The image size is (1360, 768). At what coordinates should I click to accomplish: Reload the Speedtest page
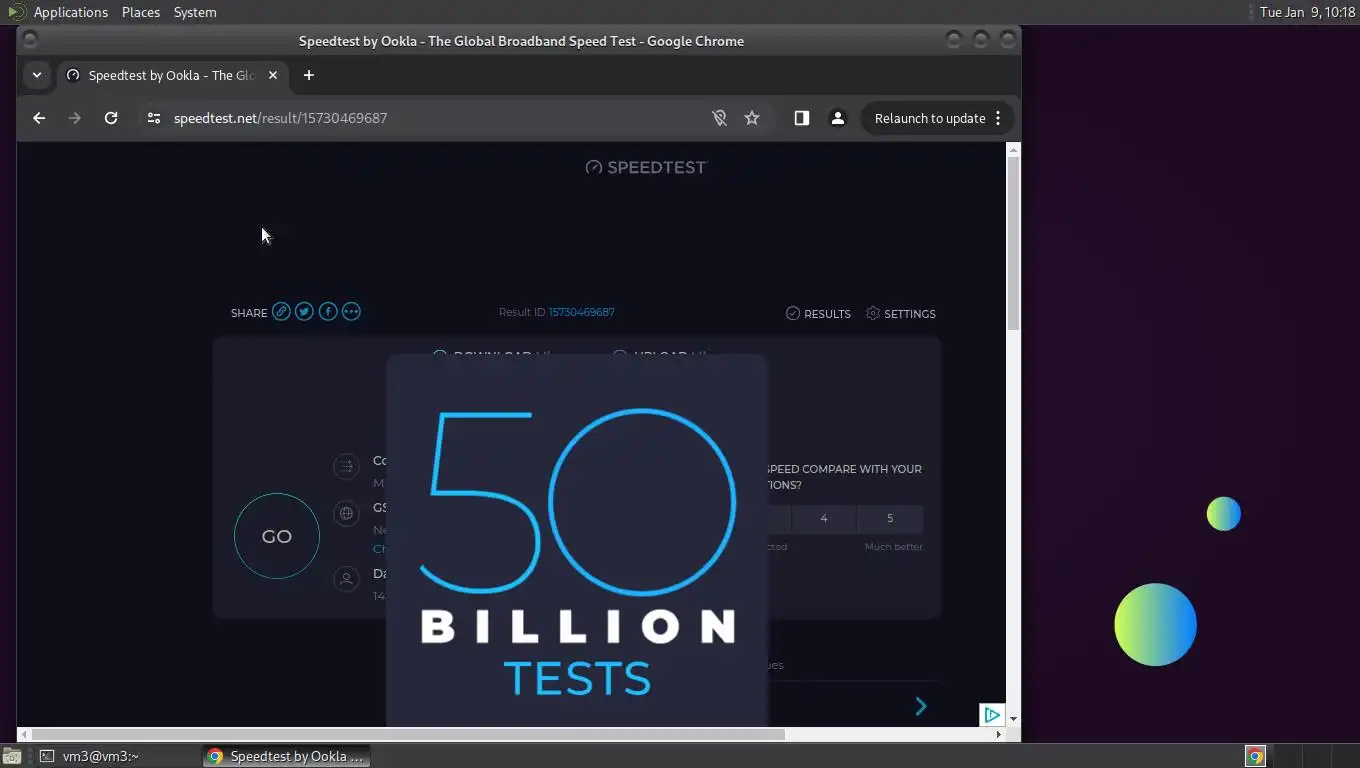111,118
